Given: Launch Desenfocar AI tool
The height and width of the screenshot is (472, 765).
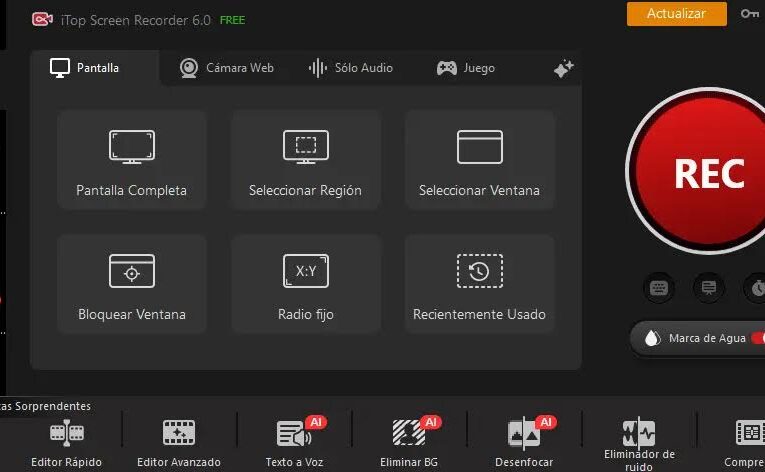Looking at the screenshot, I should click(524, 442).
